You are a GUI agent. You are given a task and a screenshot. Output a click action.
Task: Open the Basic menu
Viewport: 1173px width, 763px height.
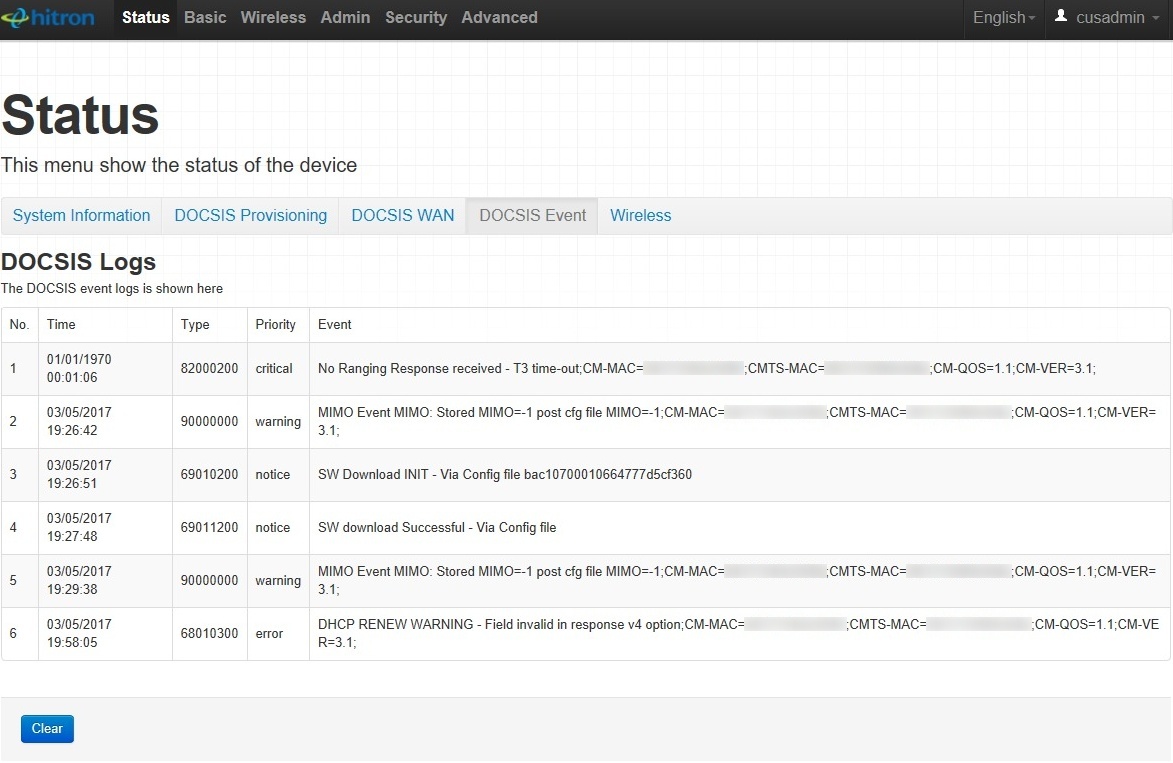204,17
